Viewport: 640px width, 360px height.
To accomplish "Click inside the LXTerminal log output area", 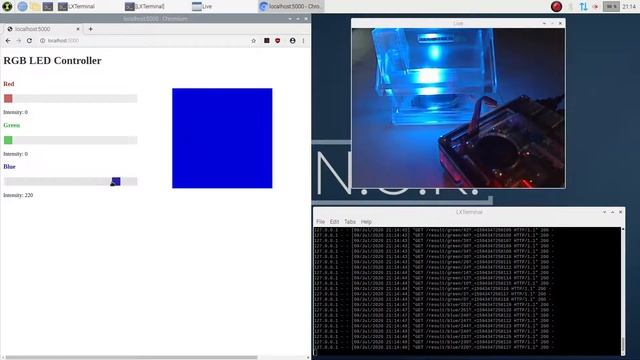I will pyautogui.click(x=467, y=291).
